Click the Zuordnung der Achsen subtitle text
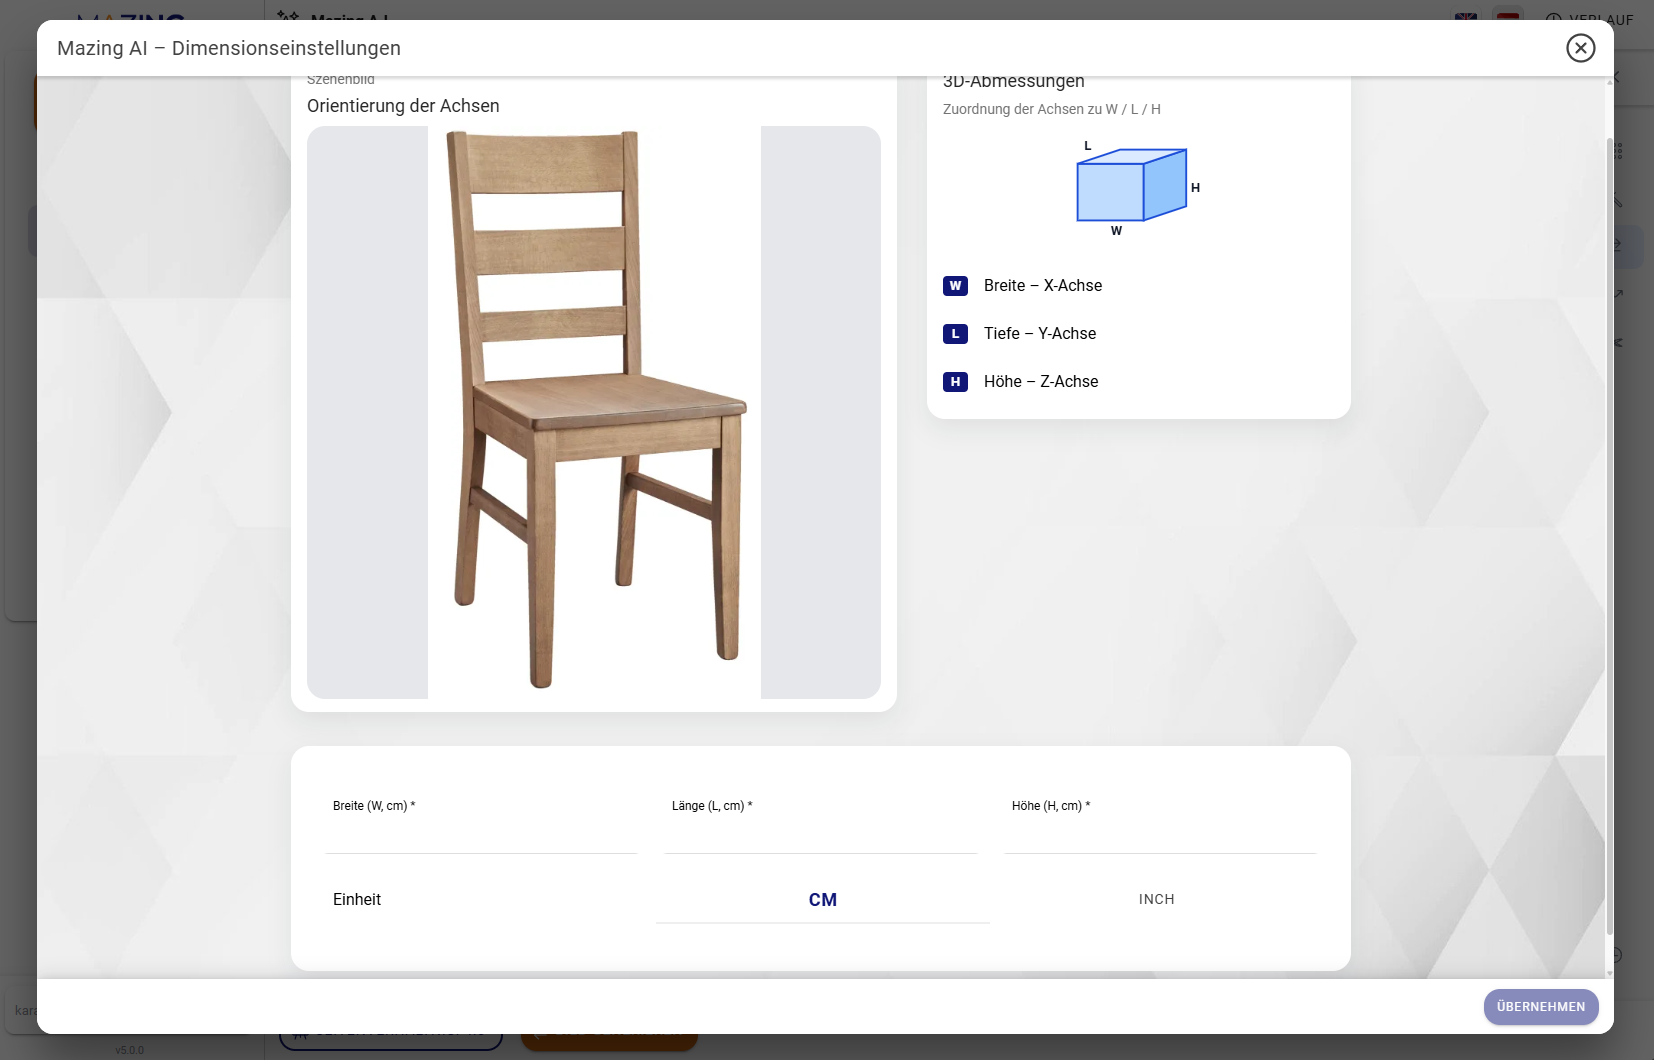The height and width of the screenshot is (1060, 1654). (1051, 109)
